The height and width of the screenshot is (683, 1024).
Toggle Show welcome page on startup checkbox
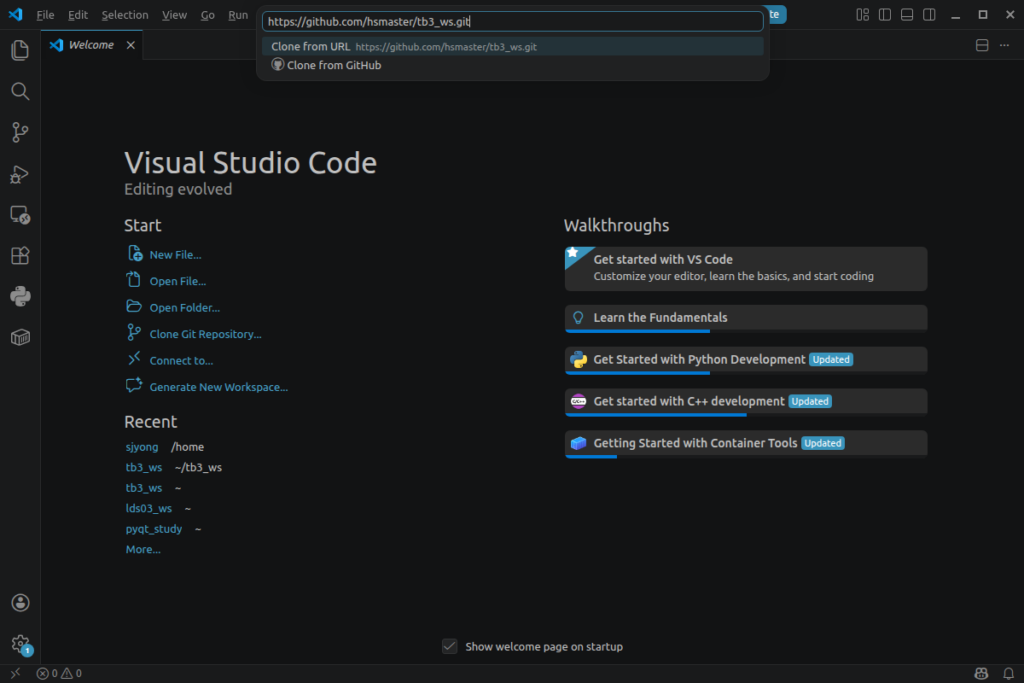pyautogui.click(x=449, y=646)
